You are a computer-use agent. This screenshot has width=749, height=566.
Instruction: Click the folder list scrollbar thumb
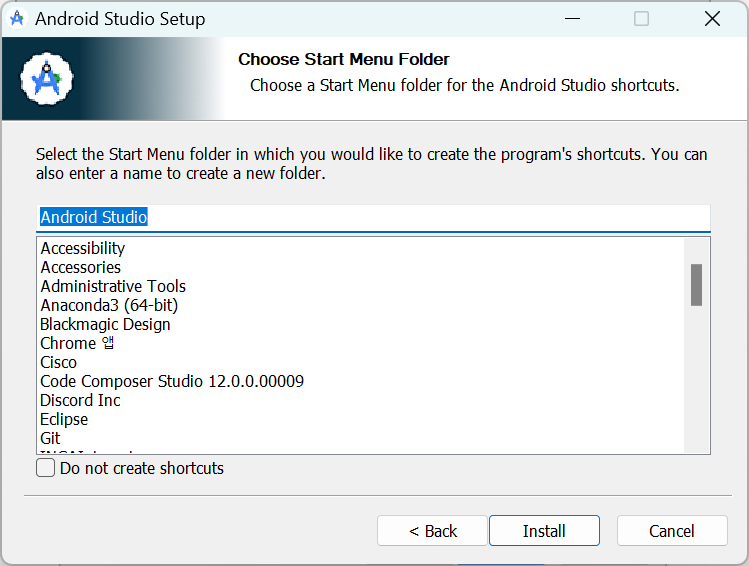click(x=696, y=285)
